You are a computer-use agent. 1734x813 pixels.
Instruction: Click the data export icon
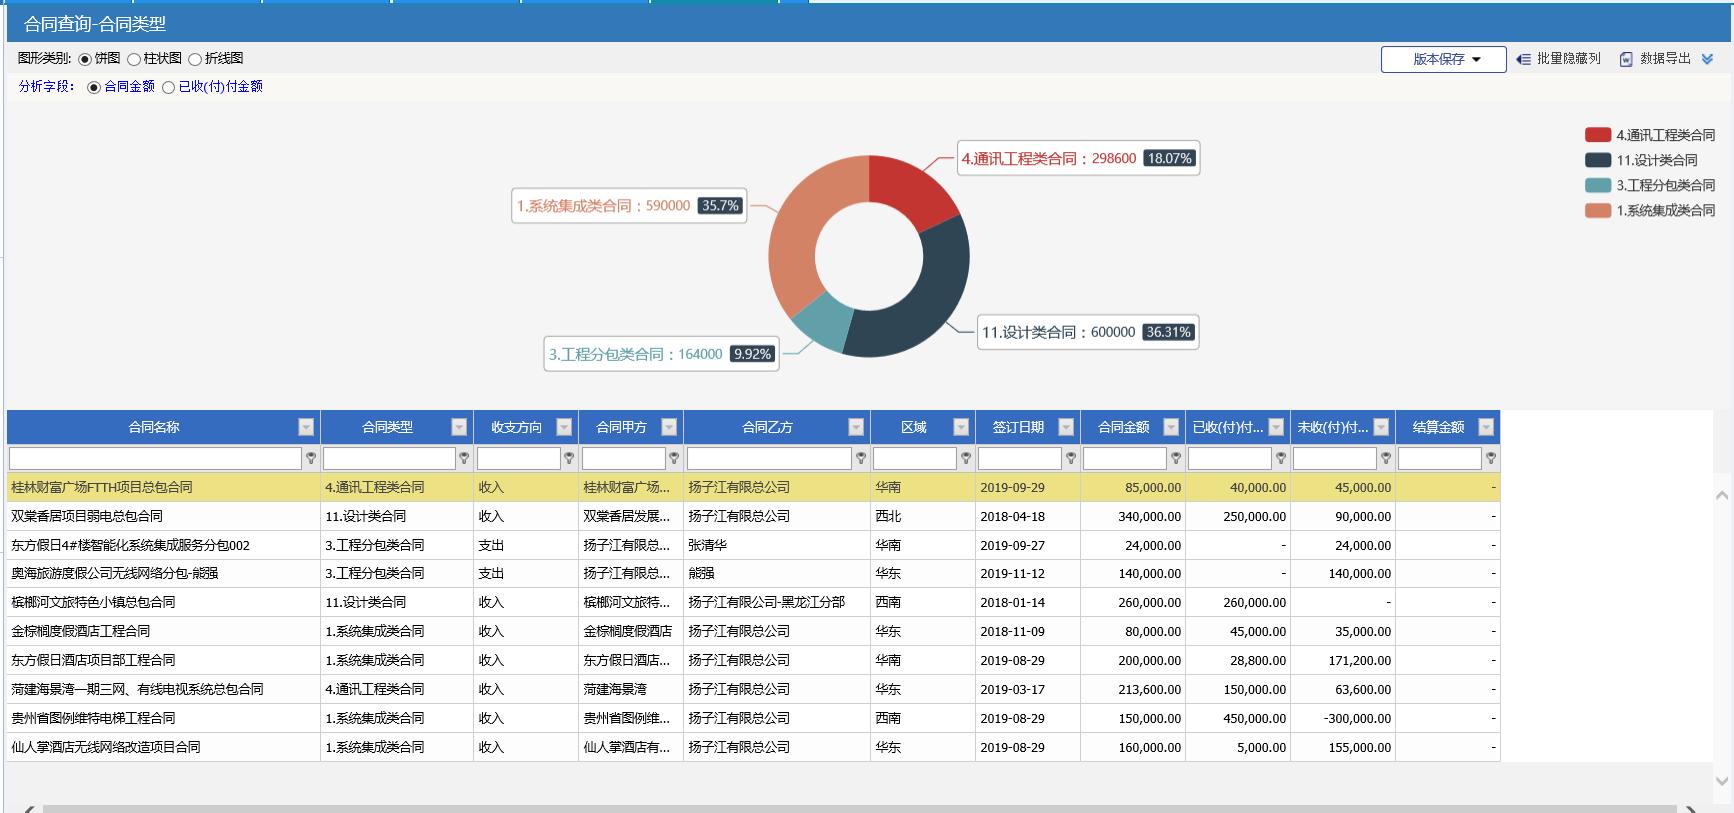tap(1626, 59)
